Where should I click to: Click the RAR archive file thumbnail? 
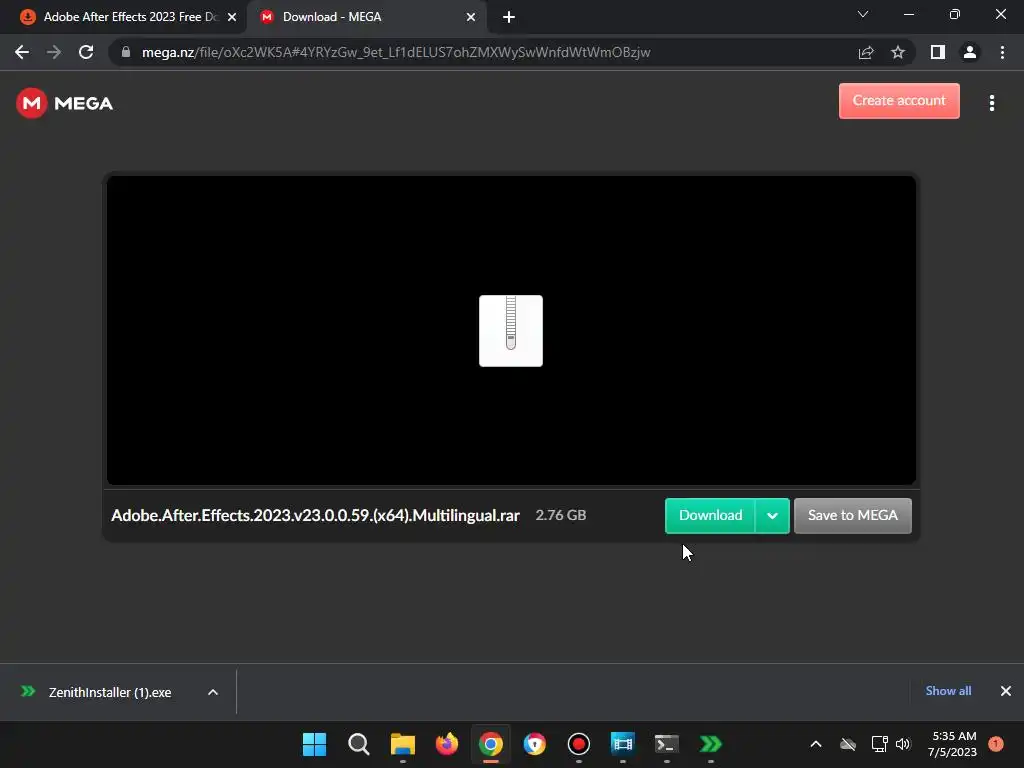(511, 330)
